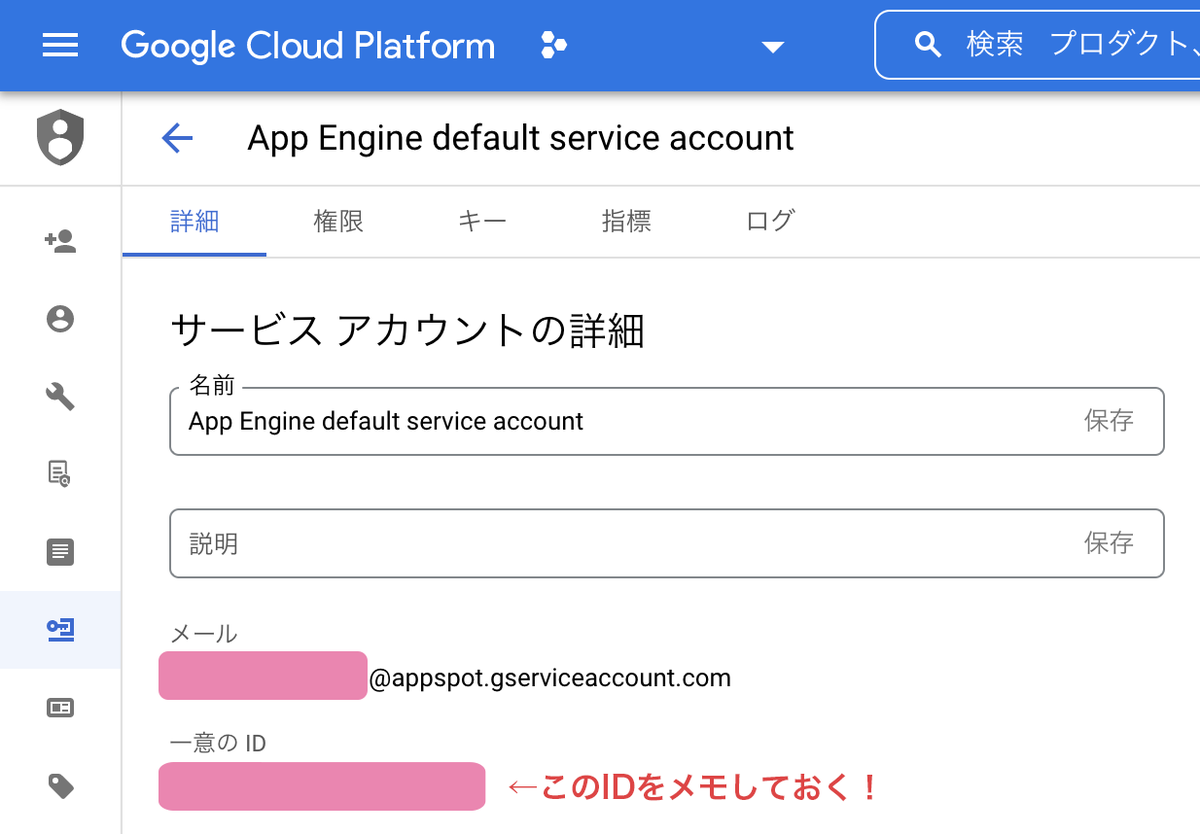This screenshot has height=834, width=1200.
Task: Open the labels tag sidebar icon
Action: [x=60, y=786]
